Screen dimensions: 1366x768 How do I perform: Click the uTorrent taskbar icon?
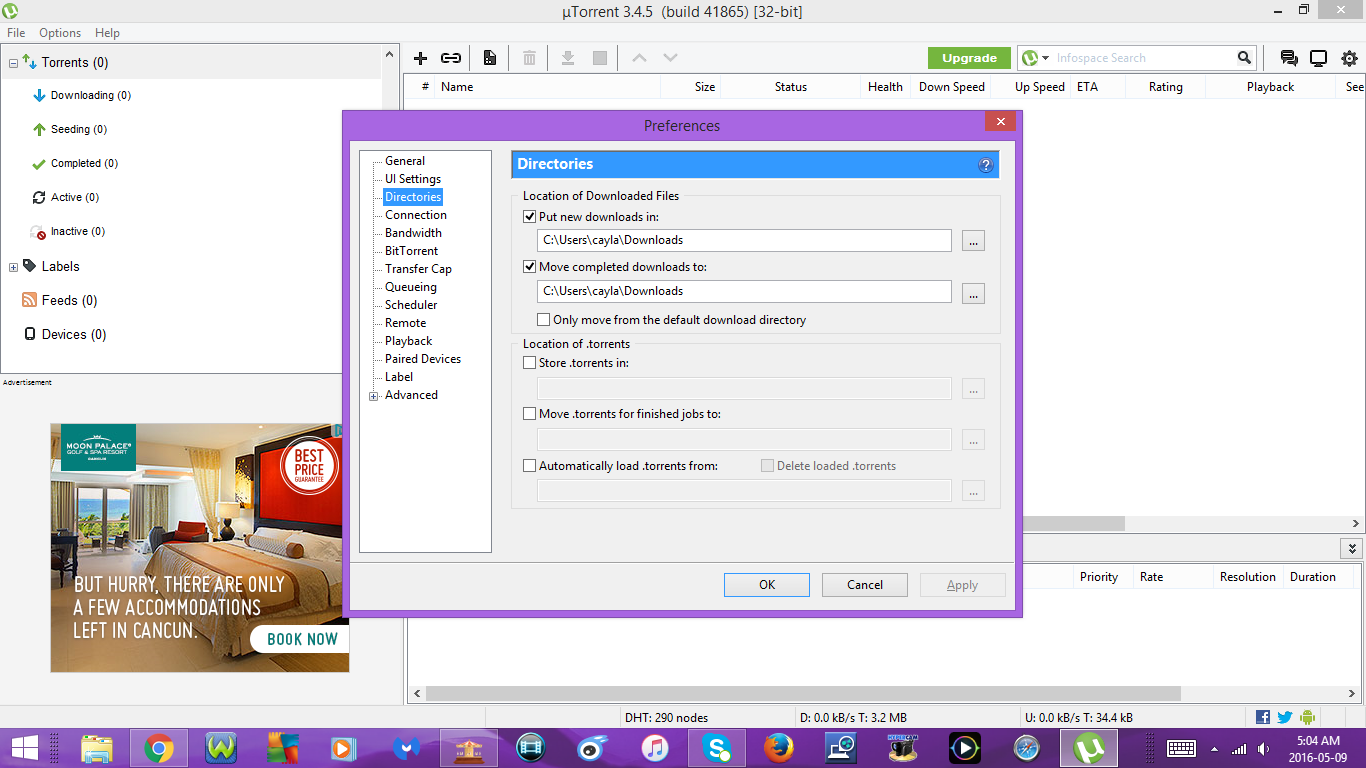1088,748
